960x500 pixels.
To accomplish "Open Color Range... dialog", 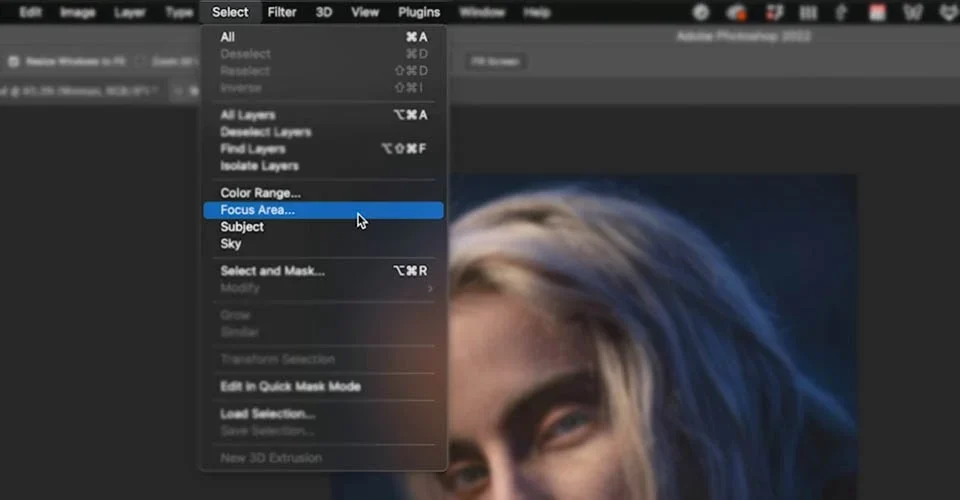I will [x=323, y=193].
